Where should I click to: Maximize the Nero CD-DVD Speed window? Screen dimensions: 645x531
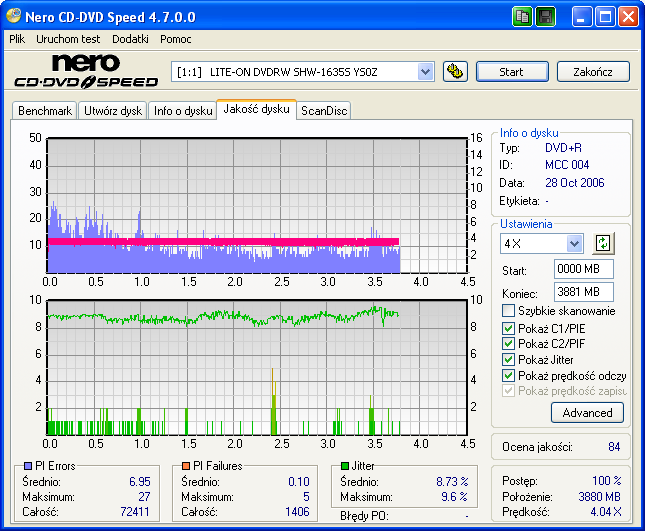pos(605,17)
